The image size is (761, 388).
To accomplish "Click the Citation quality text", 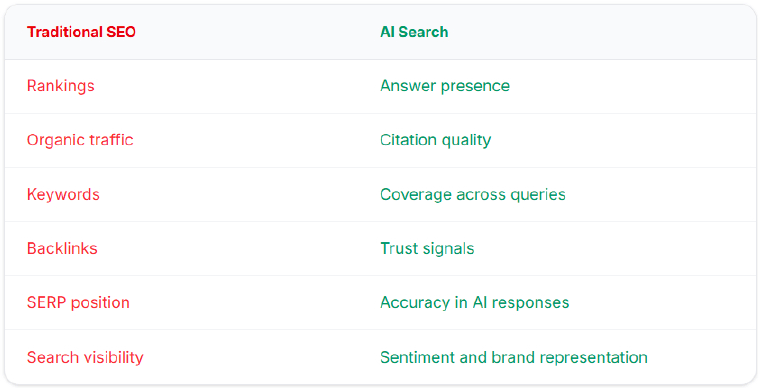I will coord(436,140).
